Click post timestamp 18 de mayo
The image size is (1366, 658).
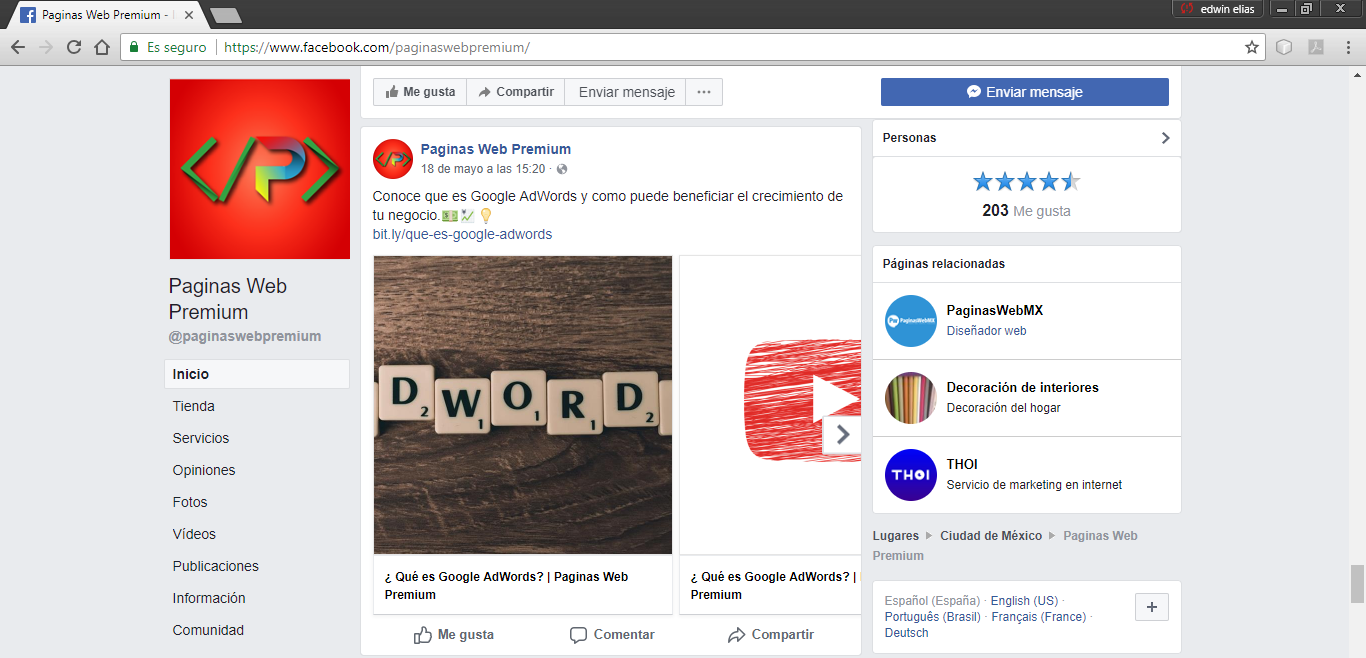click(x=483, y=169)
